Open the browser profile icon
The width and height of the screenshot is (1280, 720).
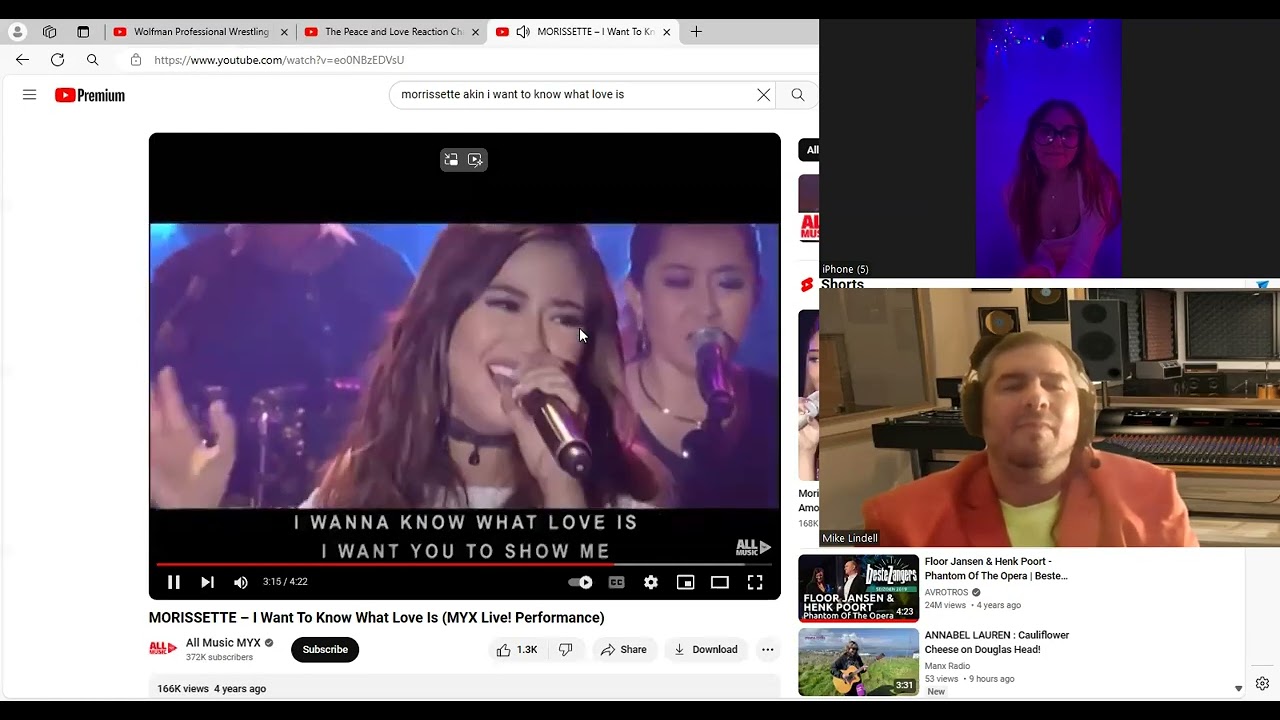(x=17, y=32)
